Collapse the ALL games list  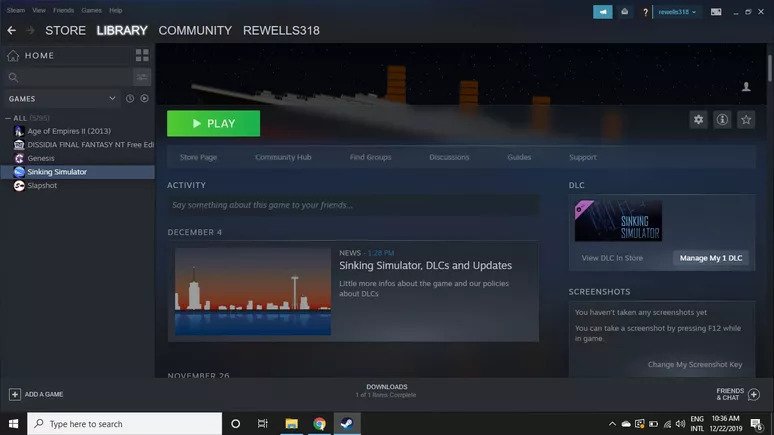pyautogui.click(x=8, y=118)
